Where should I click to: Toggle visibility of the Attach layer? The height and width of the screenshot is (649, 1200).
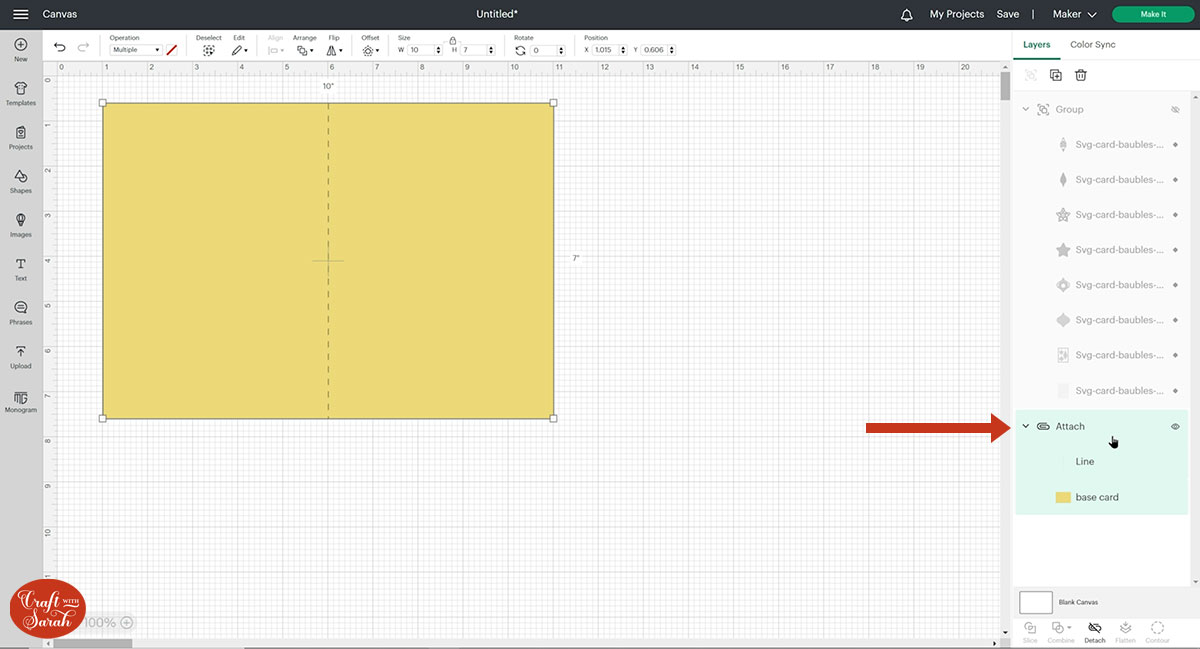pyautogui.click(x=1175, y=427)
